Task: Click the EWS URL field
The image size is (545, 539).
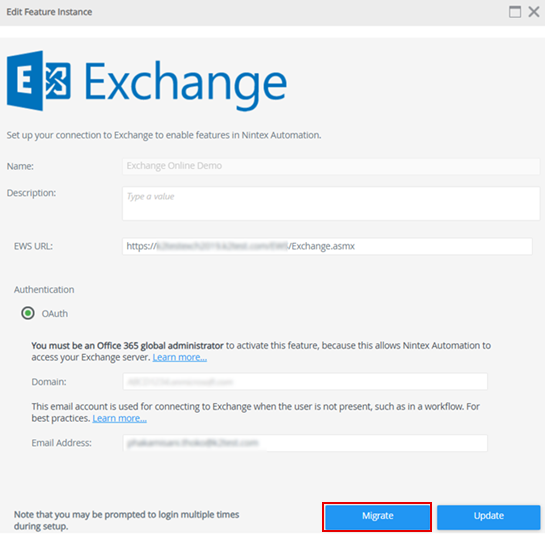Action: [x=327, y=246]
